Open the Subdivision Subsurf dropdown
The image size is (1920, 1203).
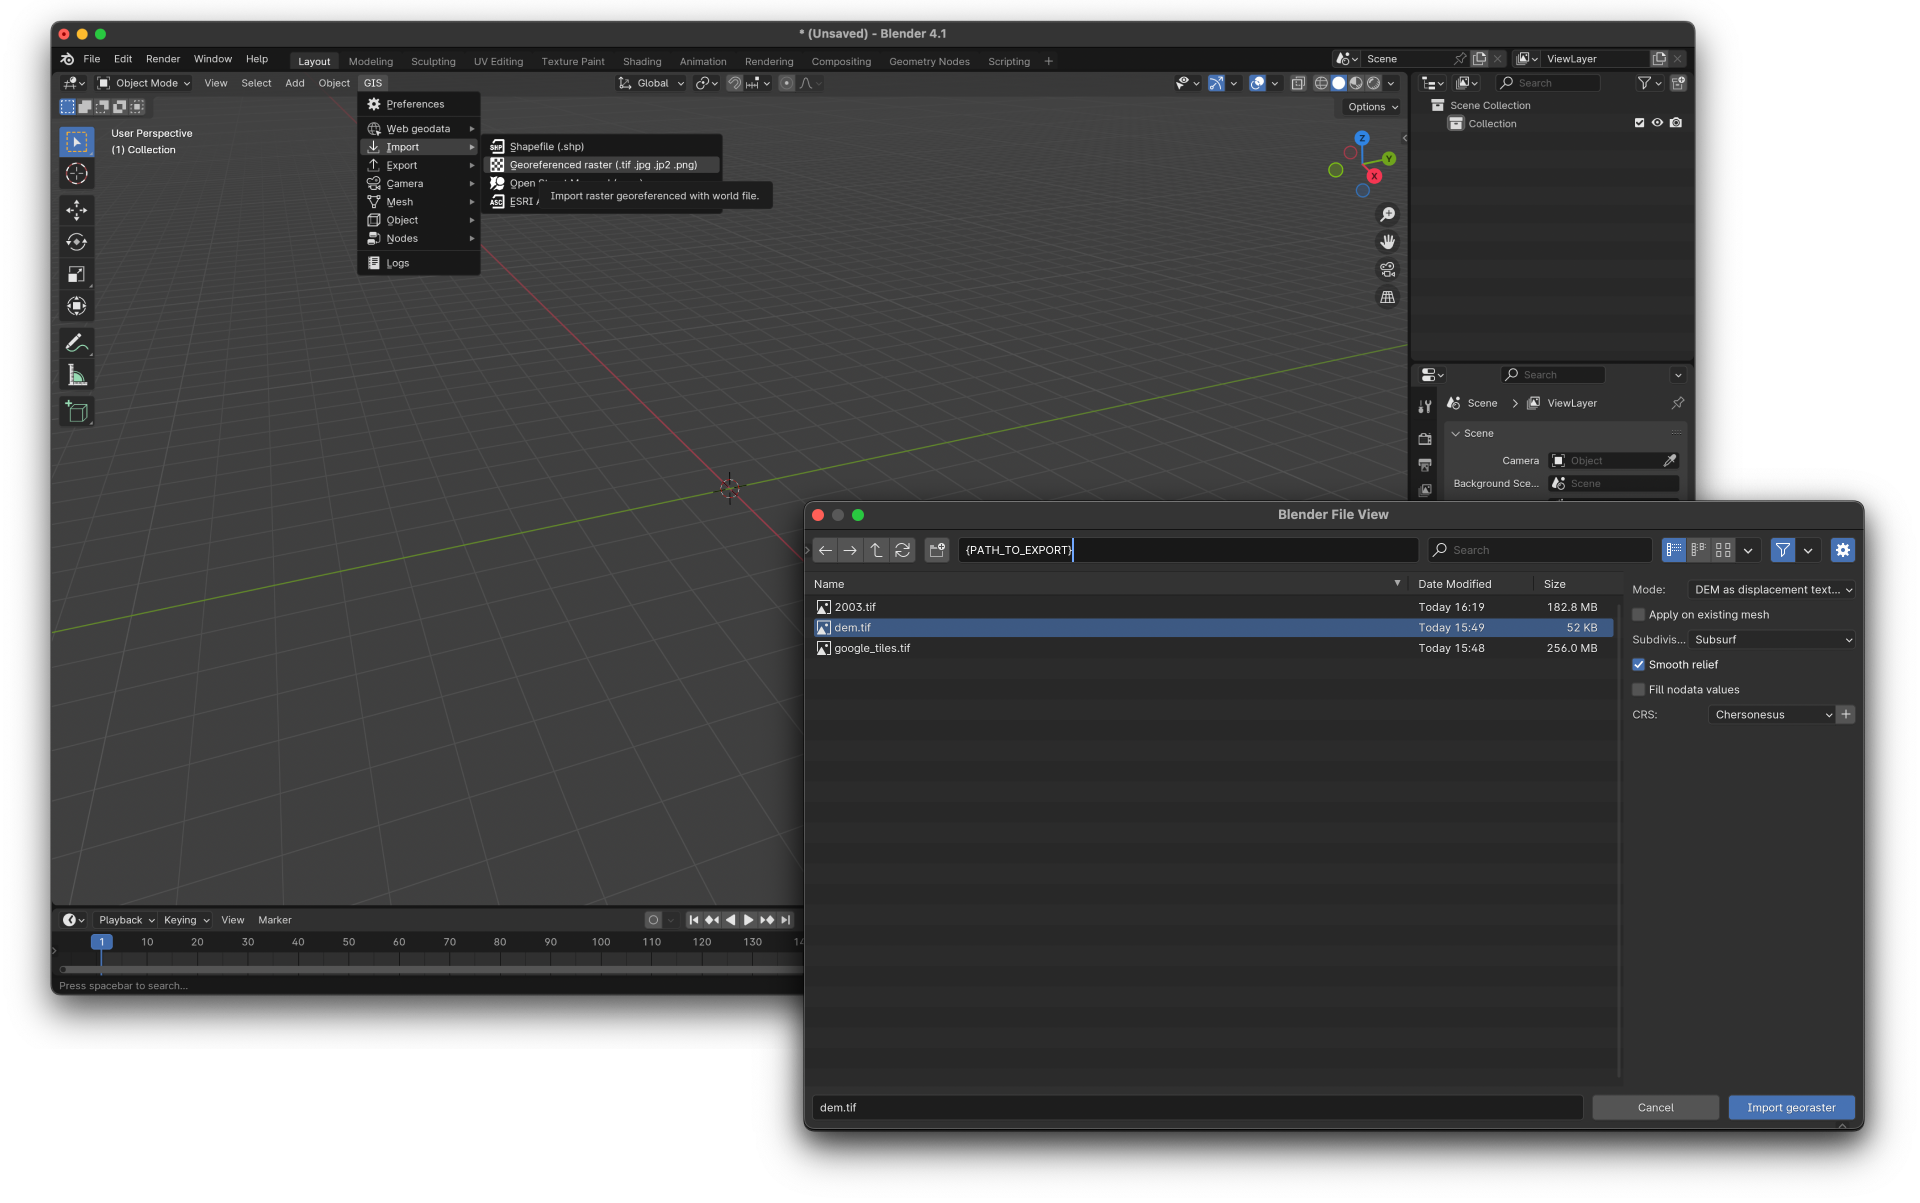click(1772, 640)
